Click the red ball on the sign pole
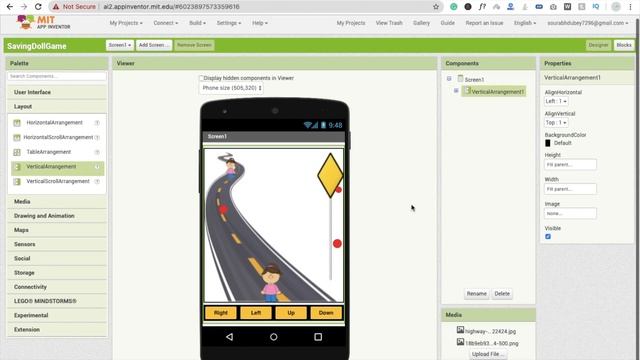640x360 pixels. pos(337,244)
